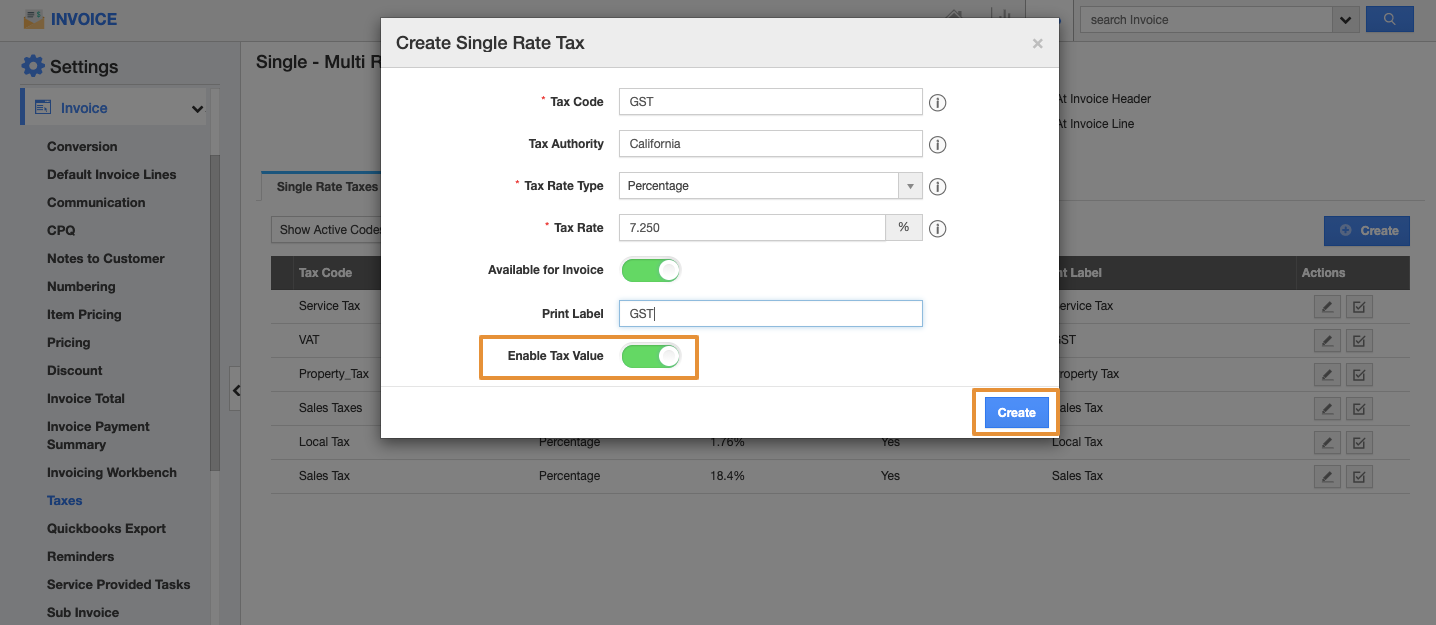The image size is (1436, 625).
Task: Collapse the Invoice settings section
Action: click(197, 109)
